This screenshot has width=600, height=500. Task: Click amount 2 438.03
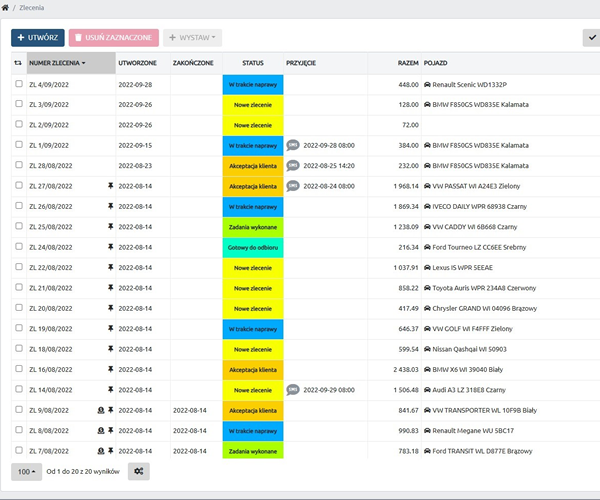pos(406,370)
